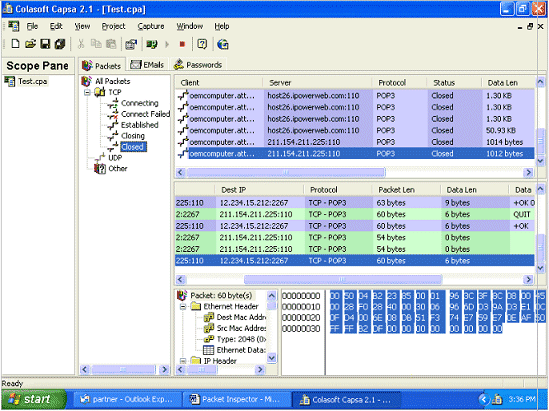Sort sessions by Server column header
549x411 pixels.
318,83
